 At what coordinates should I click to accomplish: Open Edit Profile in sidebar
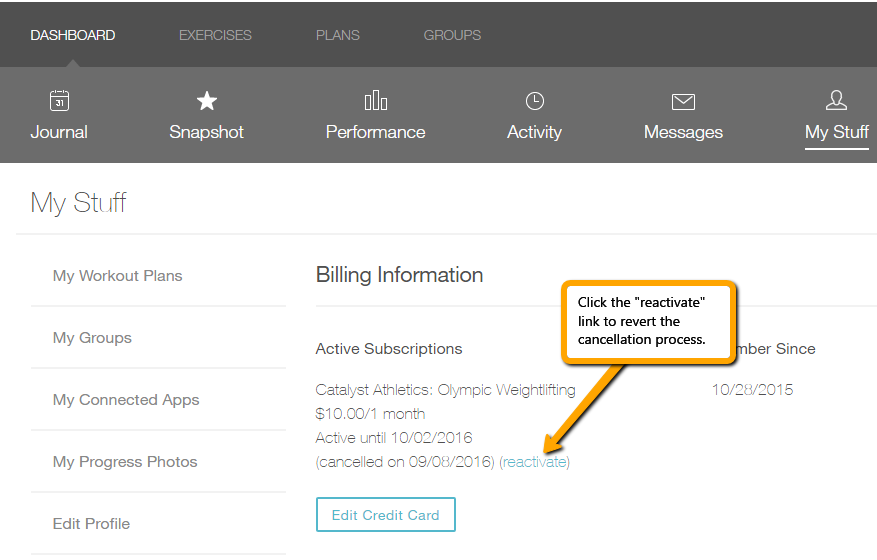coord(92,524)
